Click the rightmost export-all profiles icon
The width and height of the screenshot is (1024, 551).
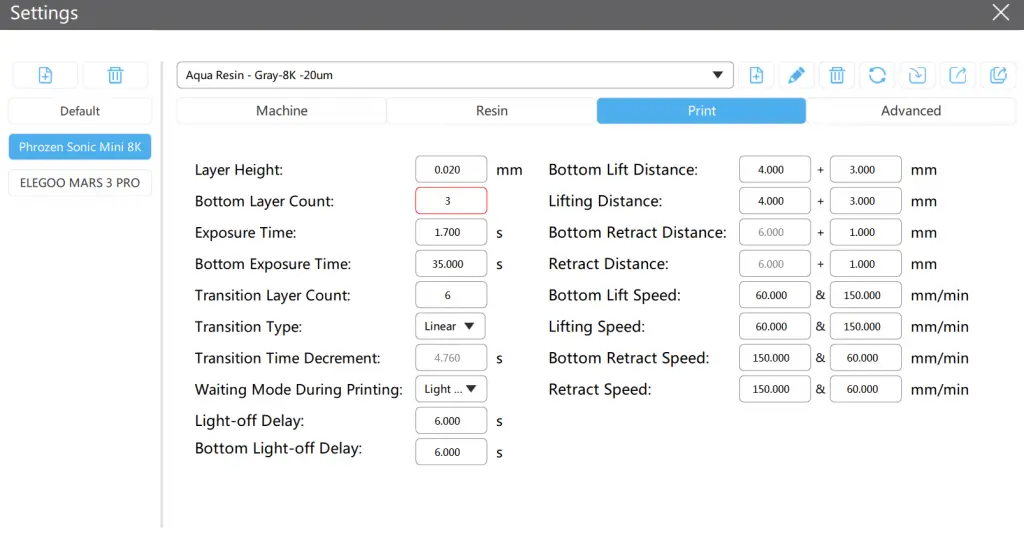click(997, 75)
